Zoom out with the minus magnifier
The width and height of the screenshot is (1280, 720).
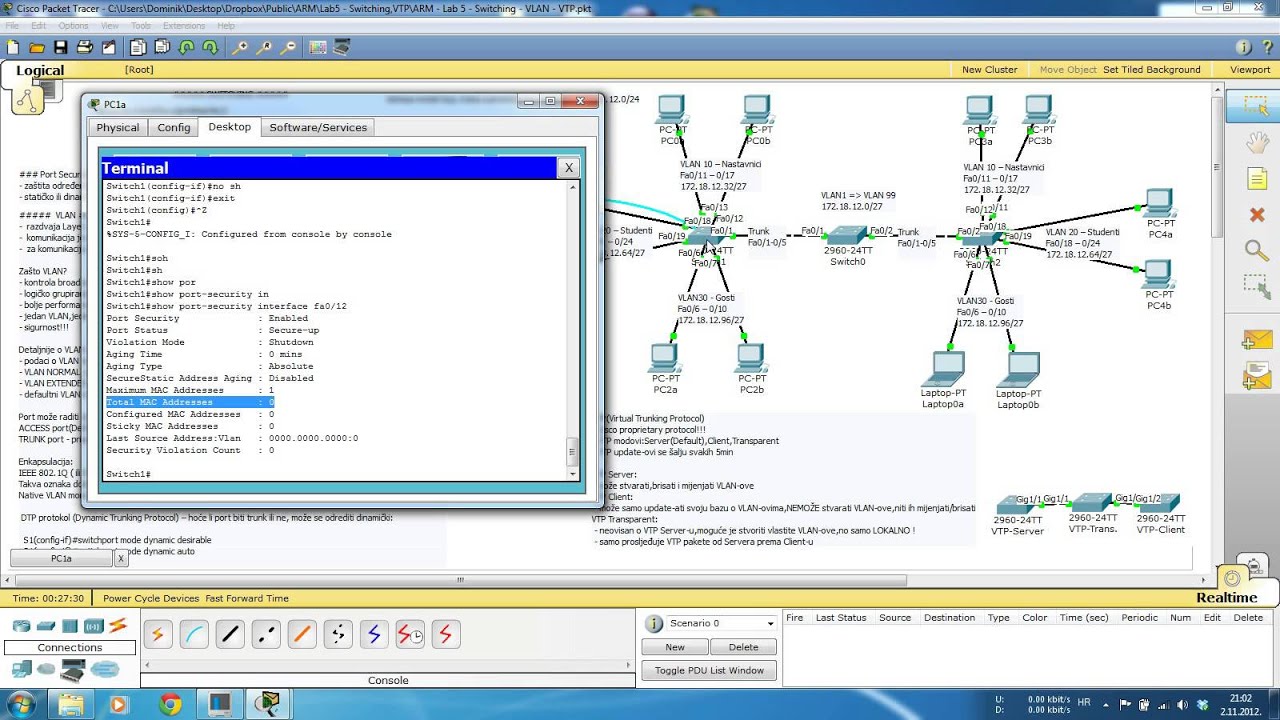(x=288, y=47)
